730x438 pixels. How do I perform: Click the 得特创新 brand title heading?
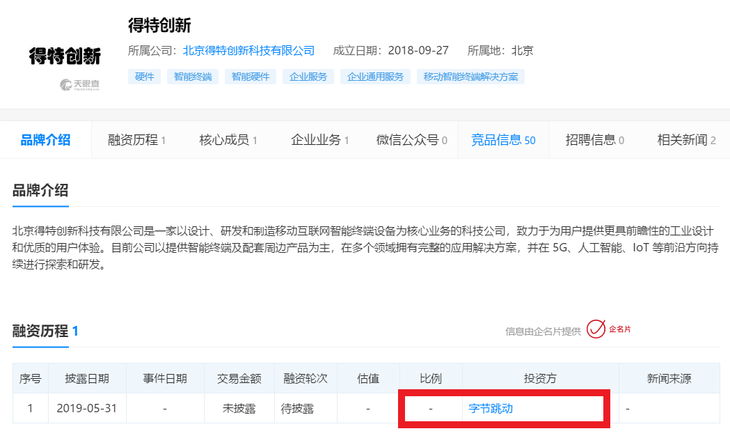pos(159,25)
